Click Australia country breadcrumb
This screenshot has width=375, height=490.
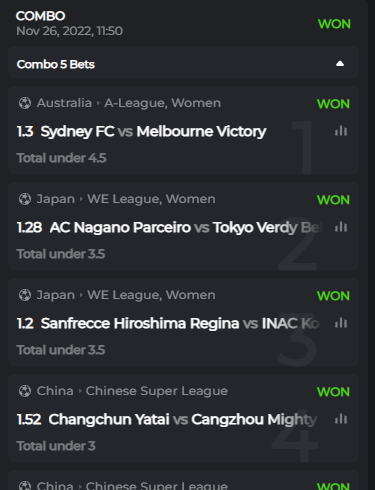pos(64,103)
